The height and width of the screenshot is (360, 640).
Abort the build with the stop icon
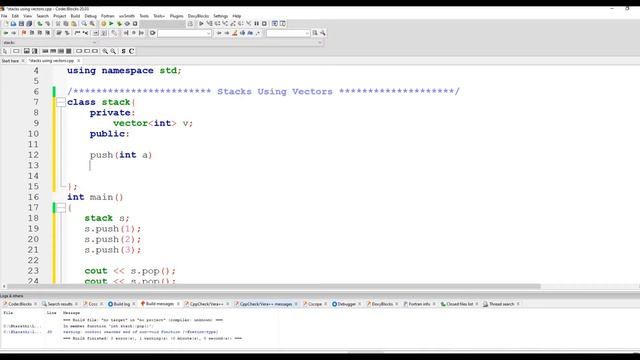pyautogui.click(x=135, y=24)
